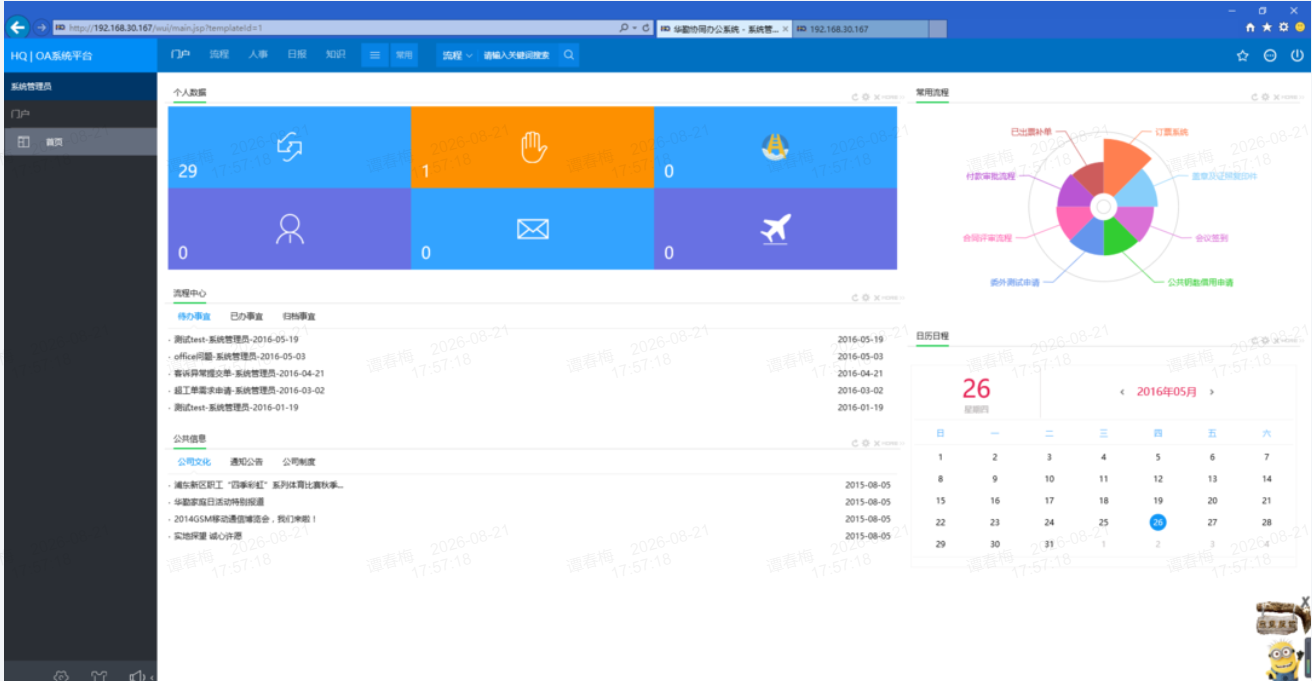Click the favorites star icon in blue header
The image size is (1312, 681).
click(1242, 56)
